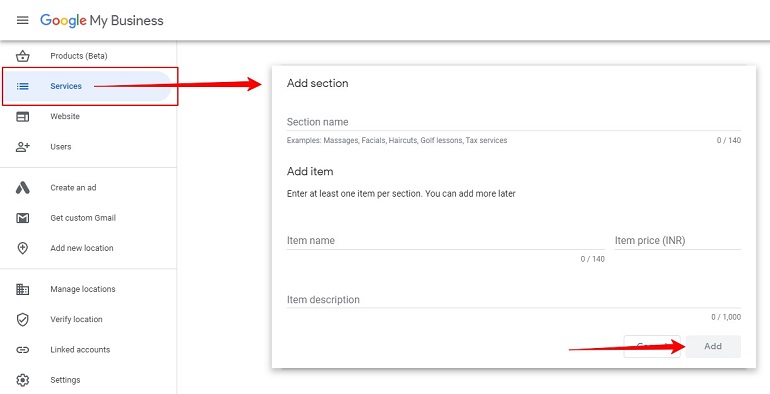
Task: Click the Gmail envelope icon
Action: point(23,218)
